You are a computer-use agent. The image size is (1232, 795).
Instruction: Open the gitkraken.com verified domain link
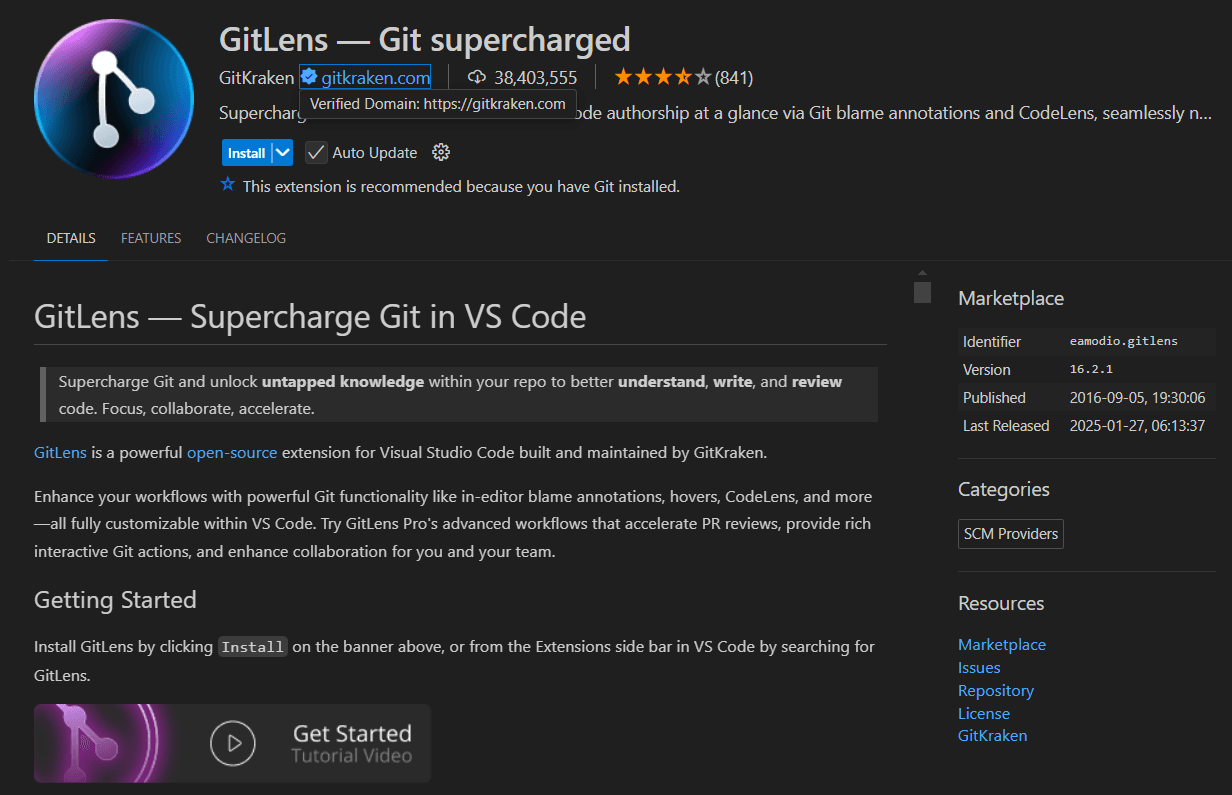[376, 77]
